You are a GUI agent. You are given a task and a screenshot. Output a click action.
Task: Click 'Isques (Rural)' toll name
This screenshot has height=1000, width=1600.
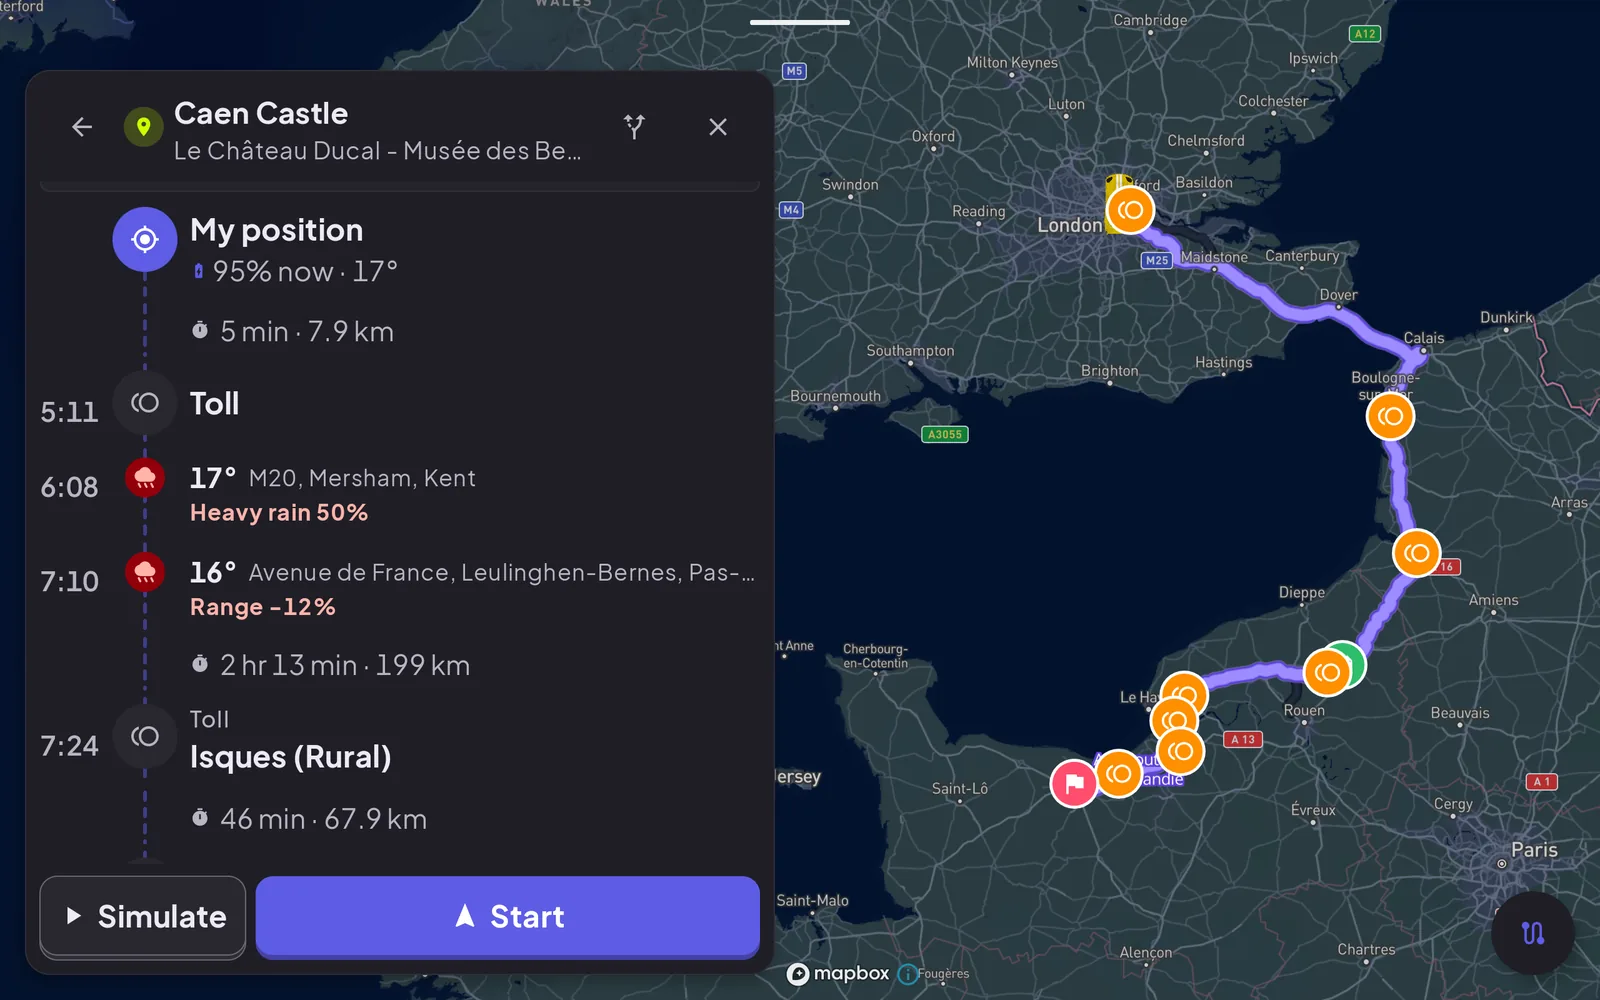291,757
